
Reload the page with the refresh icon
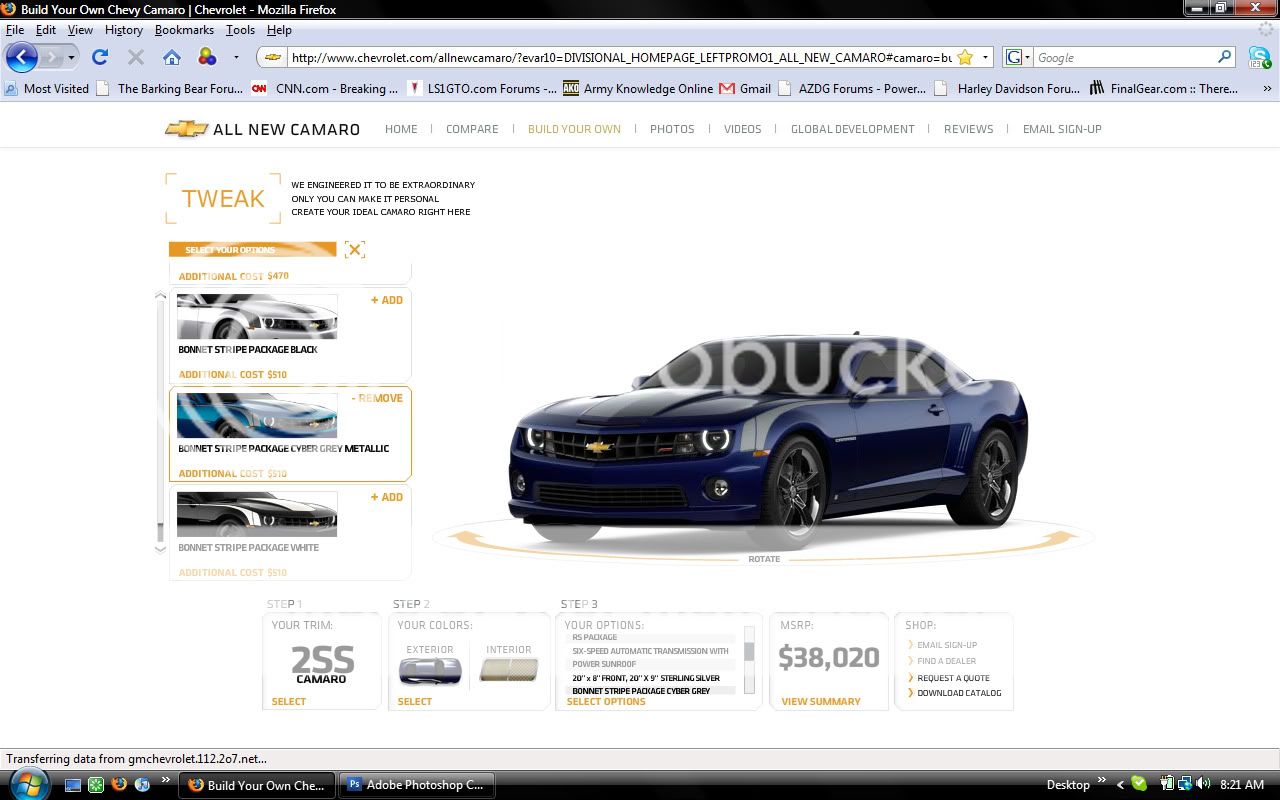(x=100, y=57)
